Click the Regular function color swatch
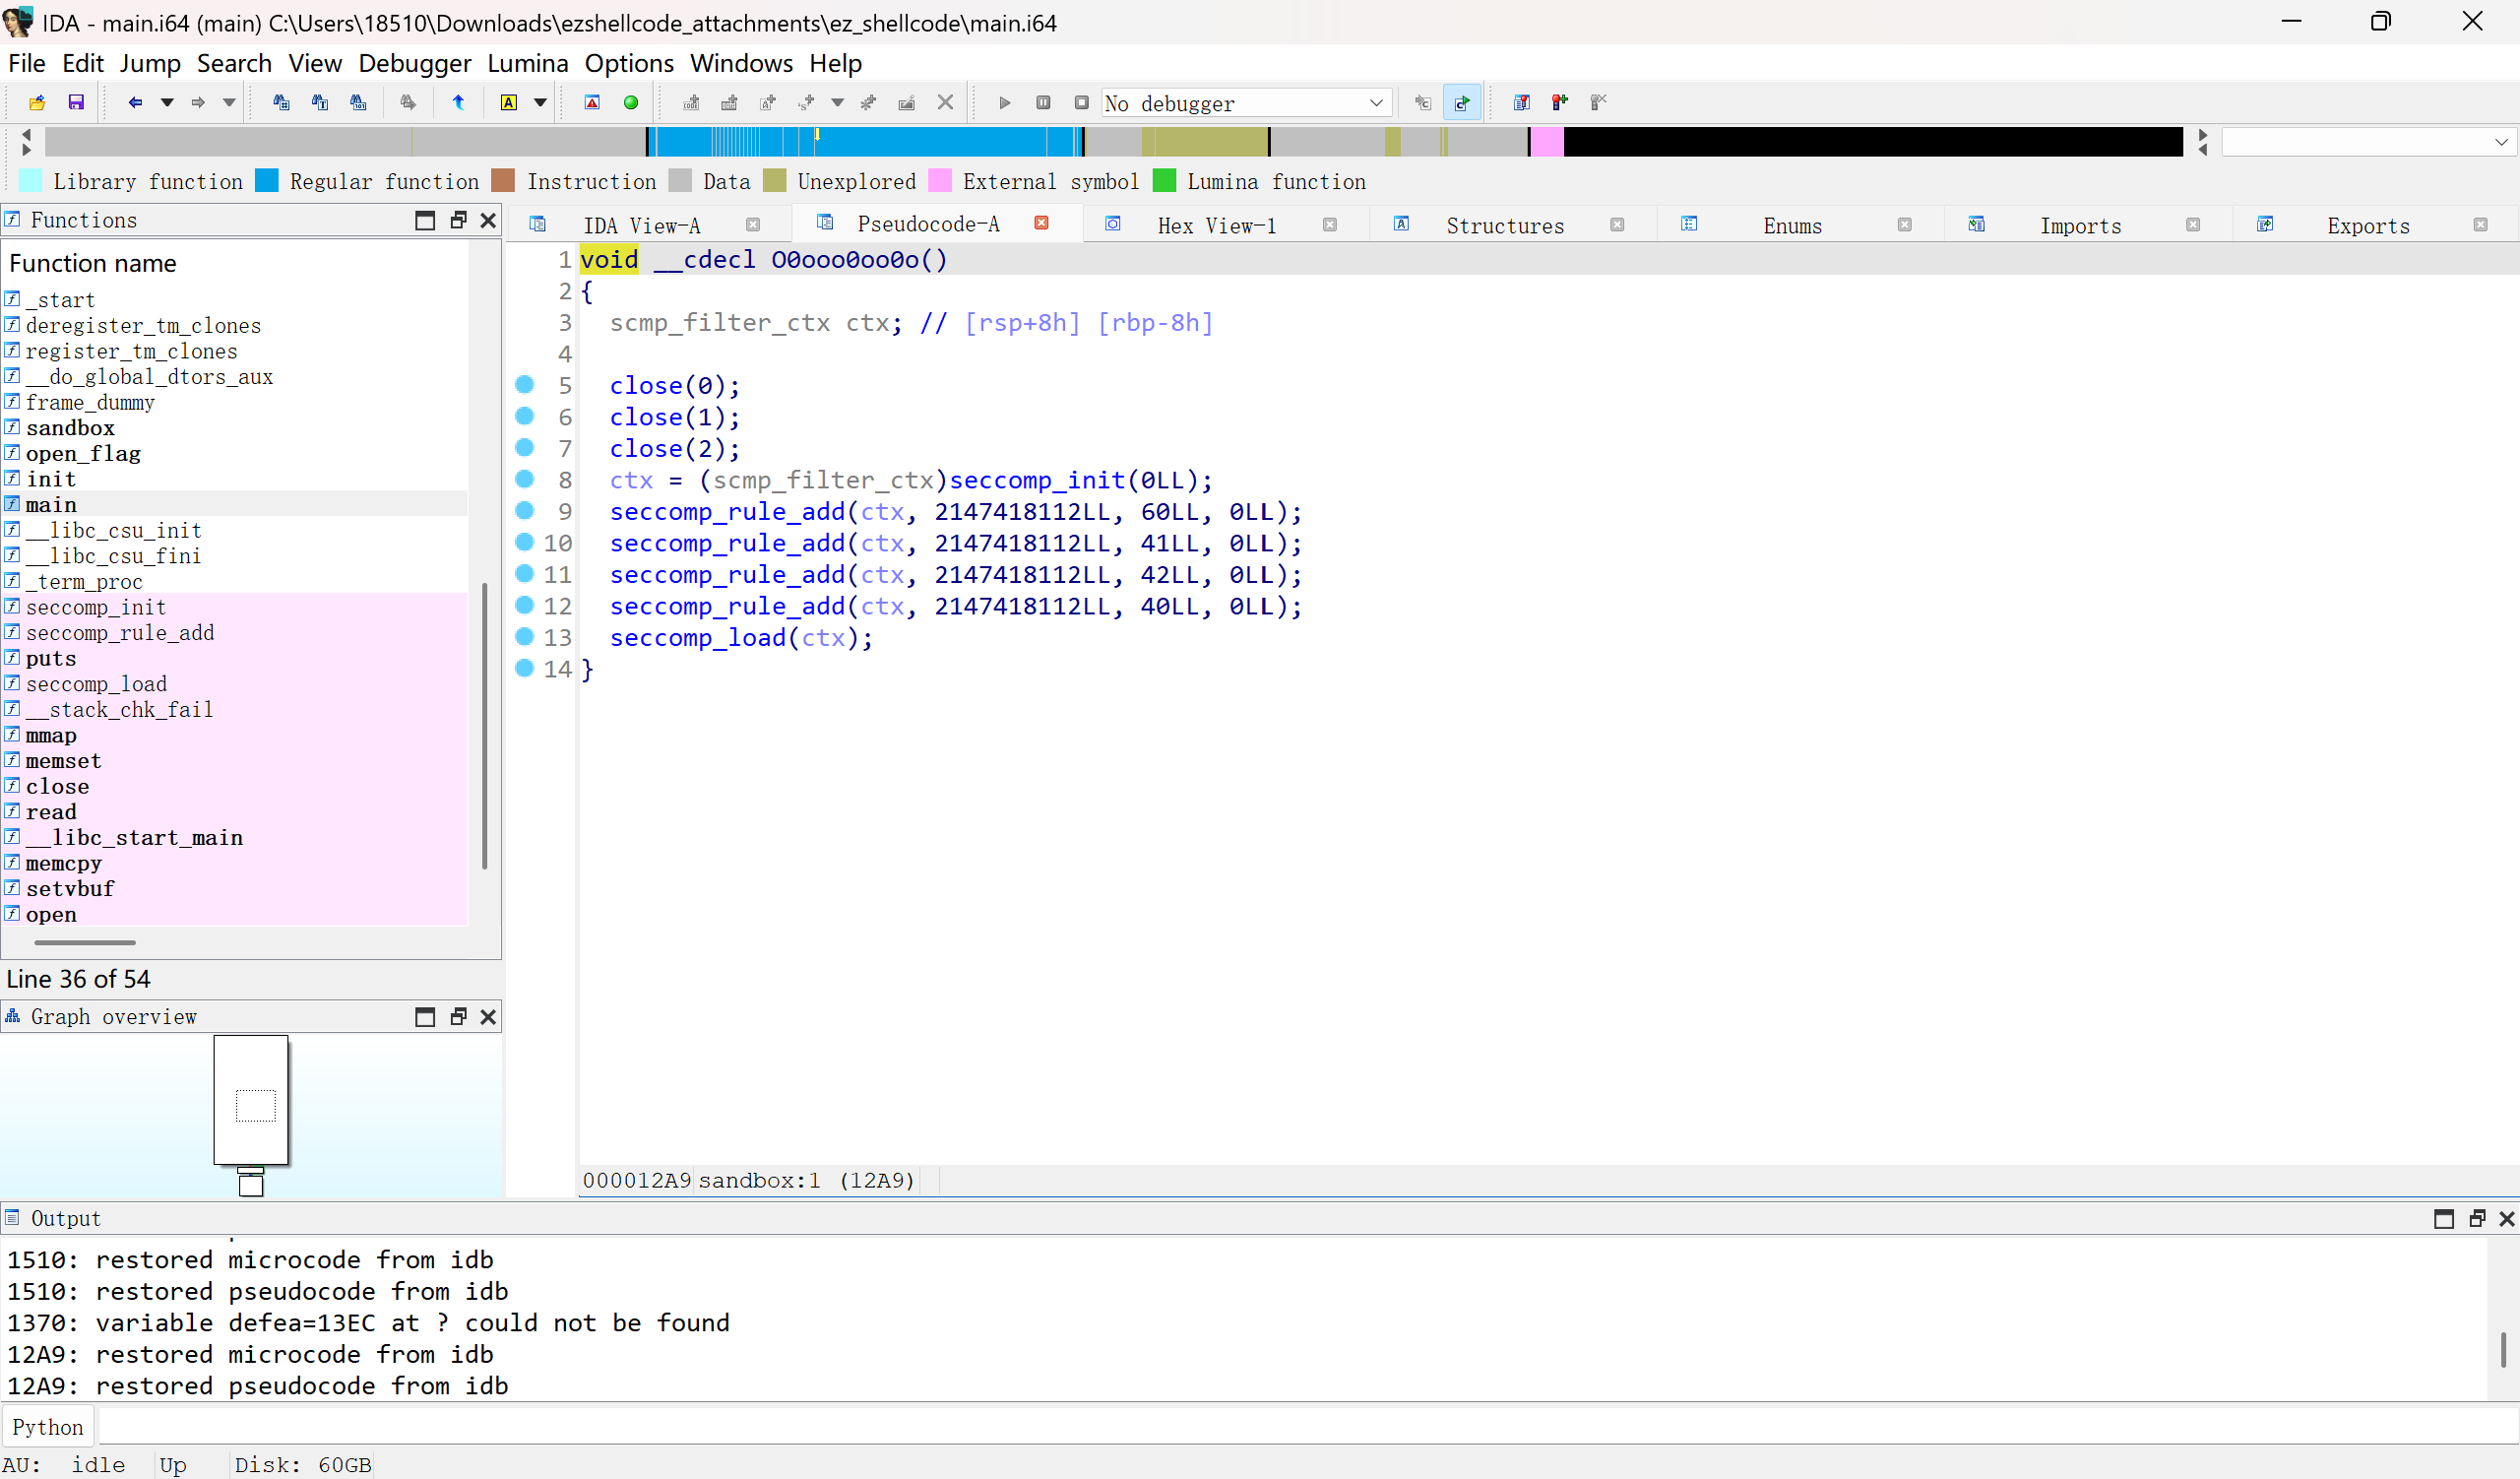This screenshot has width=2520, height=1479. (x=267, y=180)
